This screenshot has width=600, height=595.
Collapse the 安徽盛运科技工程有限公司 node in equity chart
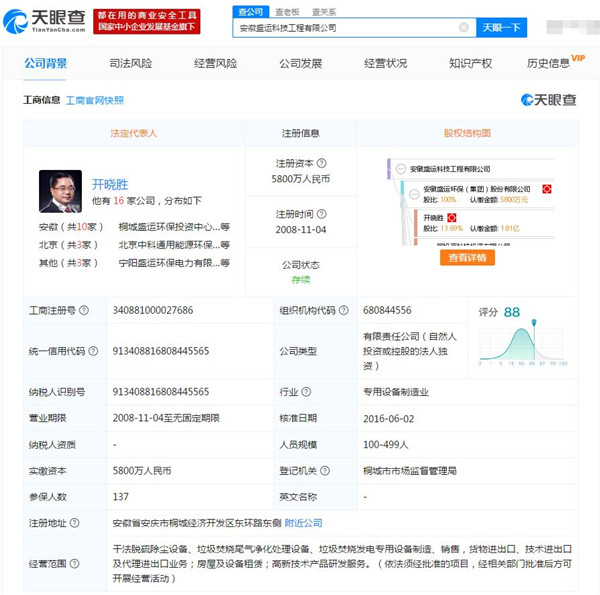pyautogui.click(x=400, y=170)
